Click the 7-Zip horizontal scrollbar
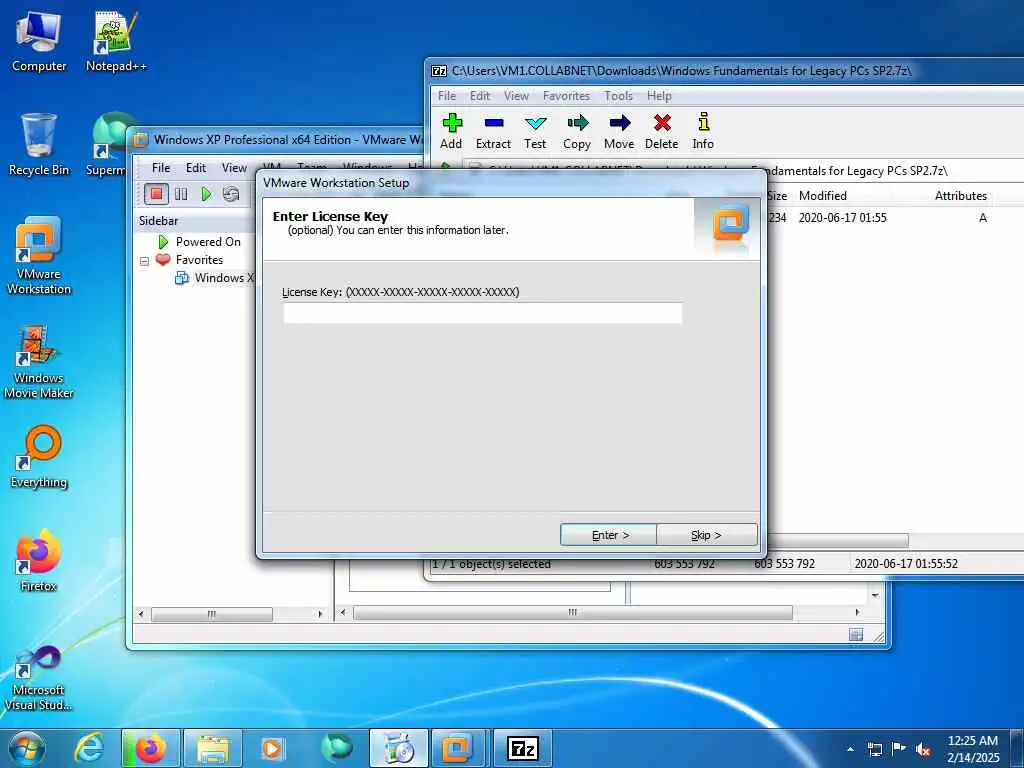This screenshot has width=1024, height=768. [838, 541]
